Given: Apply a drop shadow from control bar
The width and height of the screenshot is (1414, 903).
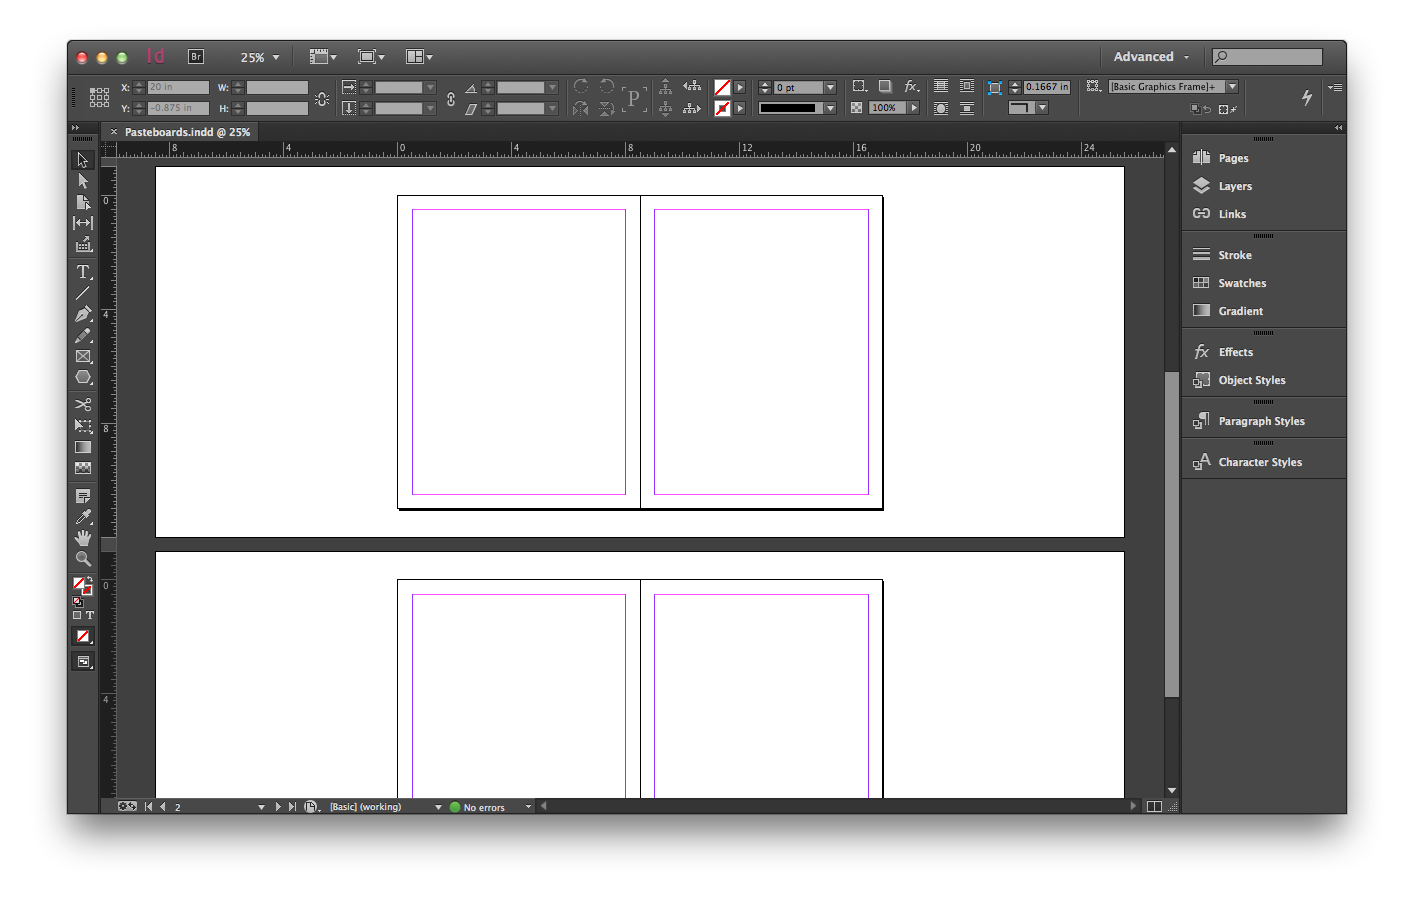Looking at the screenshot, I should tap(885, 87).
